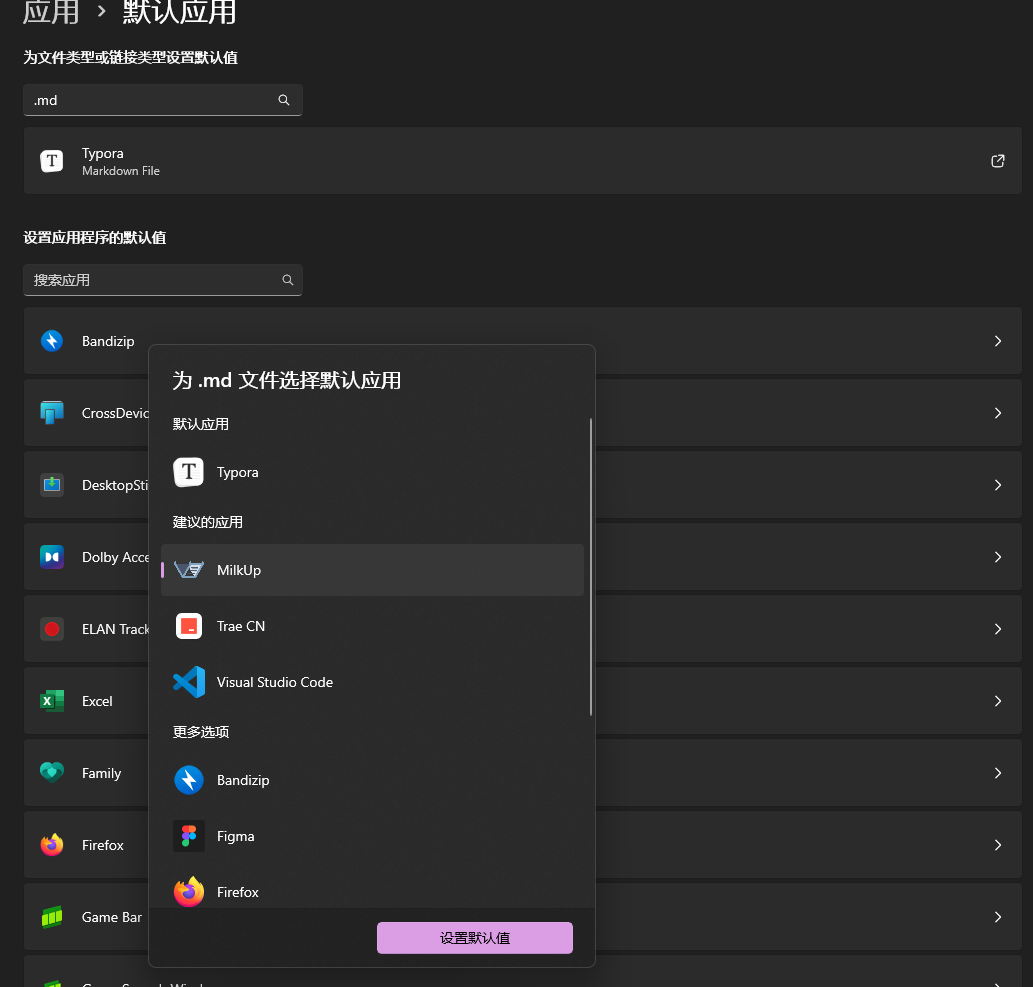Expand the Firefox row chevron
The width and height of the screenshot is (1033, 987).
pos(997,845)
